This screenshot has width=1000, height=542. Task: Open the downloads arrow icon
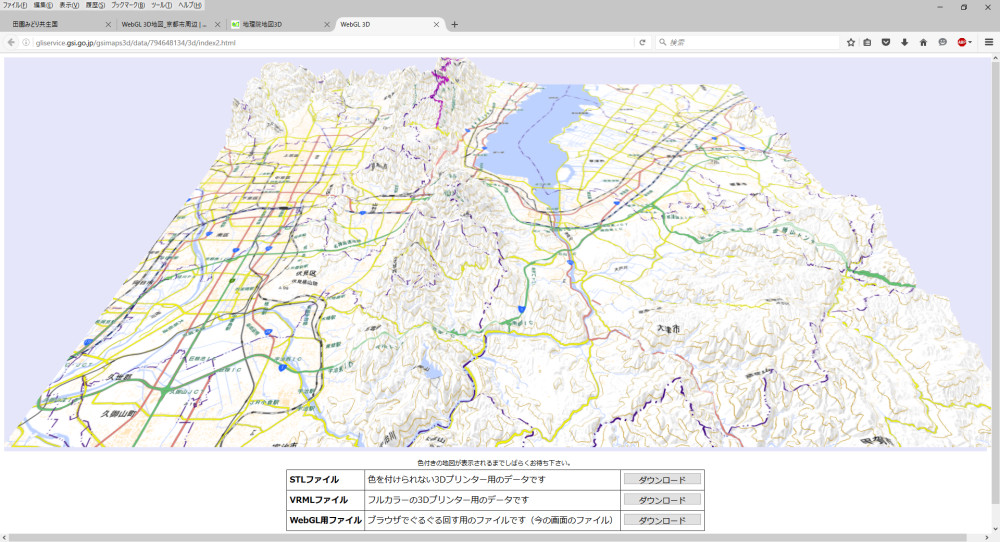[904, 42]
